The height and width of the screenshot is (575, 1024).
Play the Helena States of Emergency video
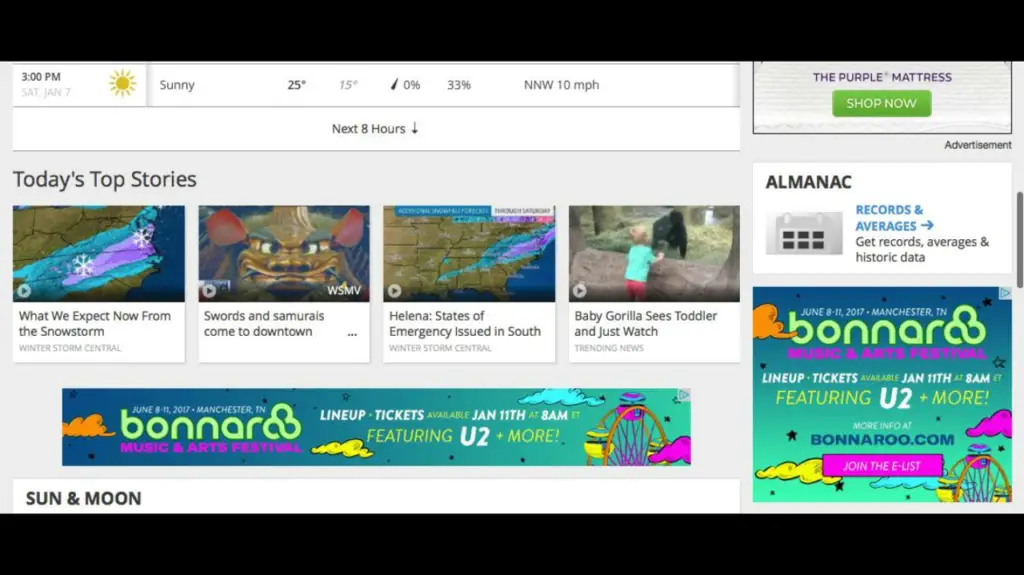coord(394,290)
